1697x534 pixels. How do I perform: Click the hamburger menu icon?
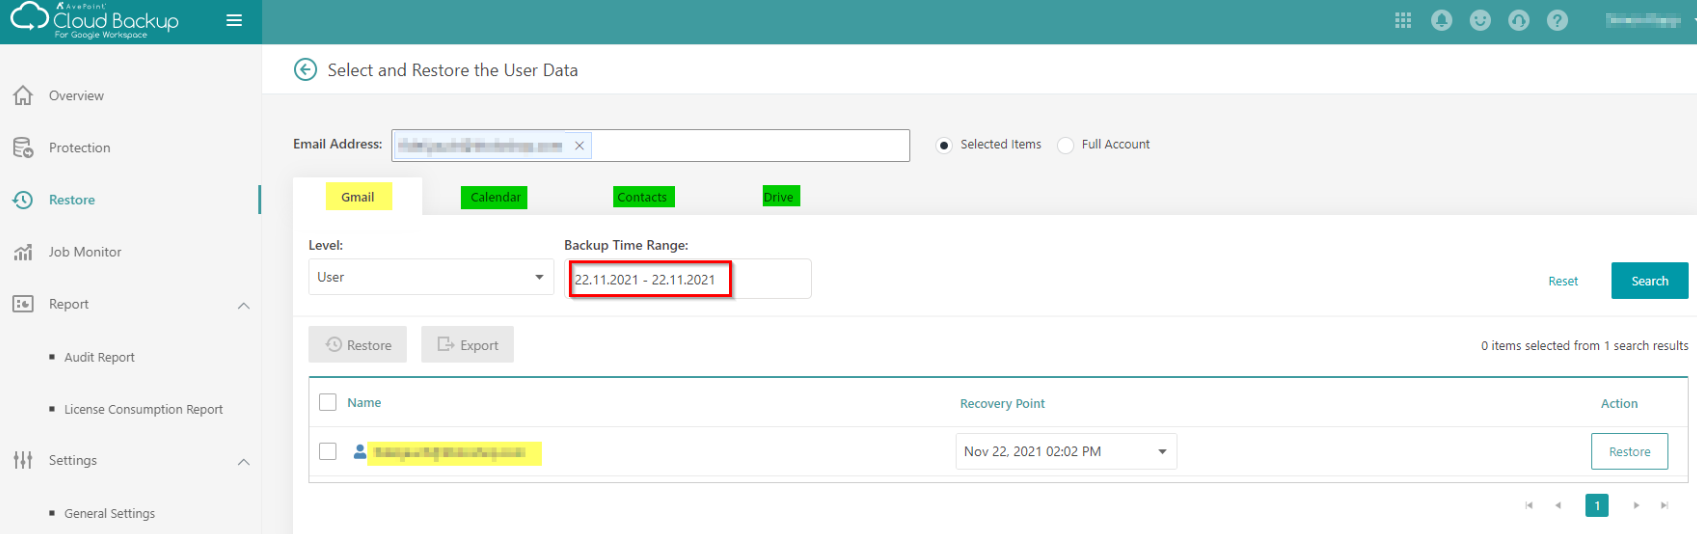point(234,20)
